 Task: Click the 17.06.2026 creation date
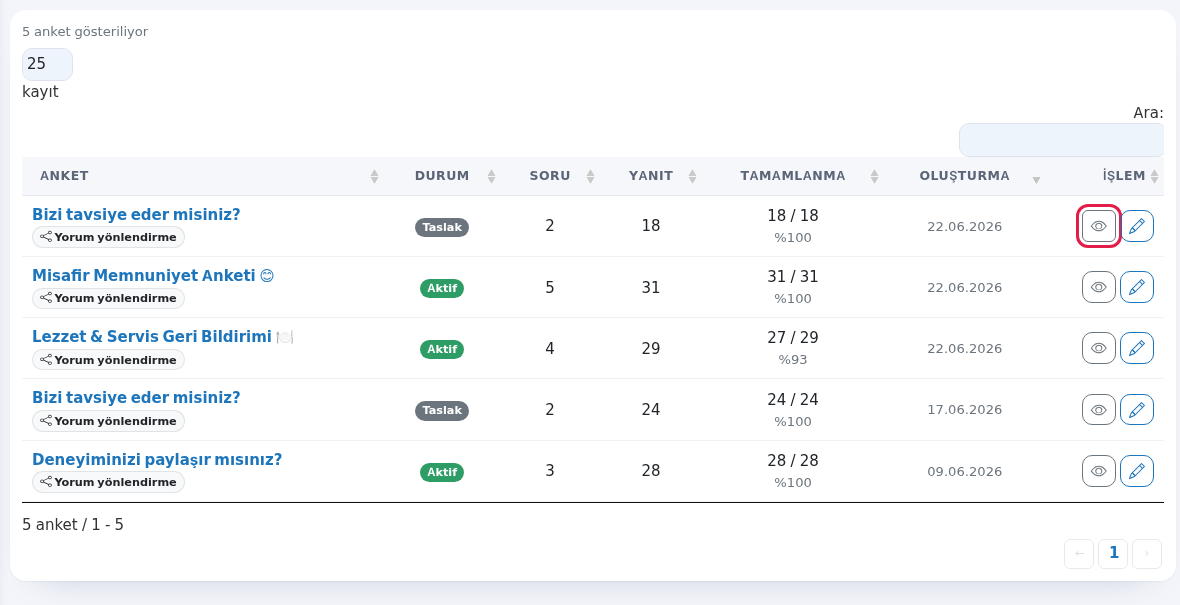tap(965, 409)
